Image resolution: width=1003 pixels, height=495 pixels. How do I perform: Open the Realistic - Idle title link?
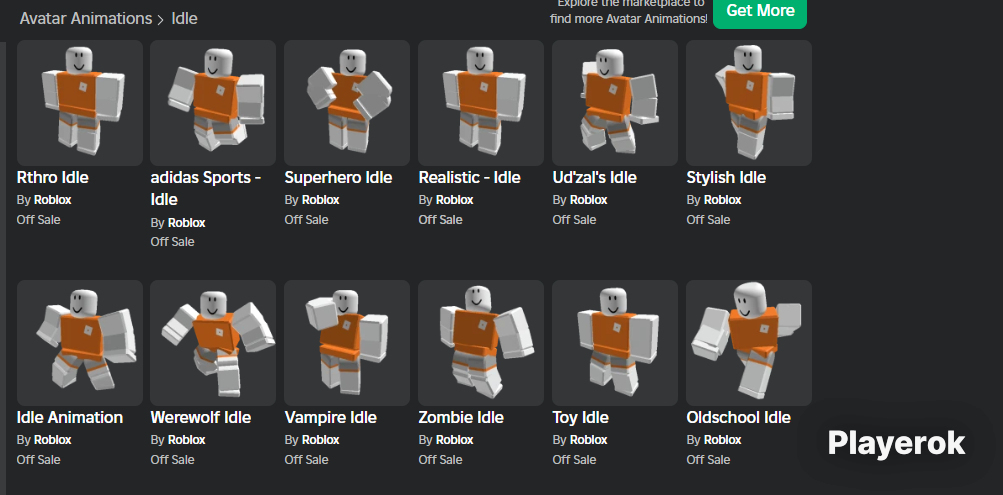tap(470, 177)
